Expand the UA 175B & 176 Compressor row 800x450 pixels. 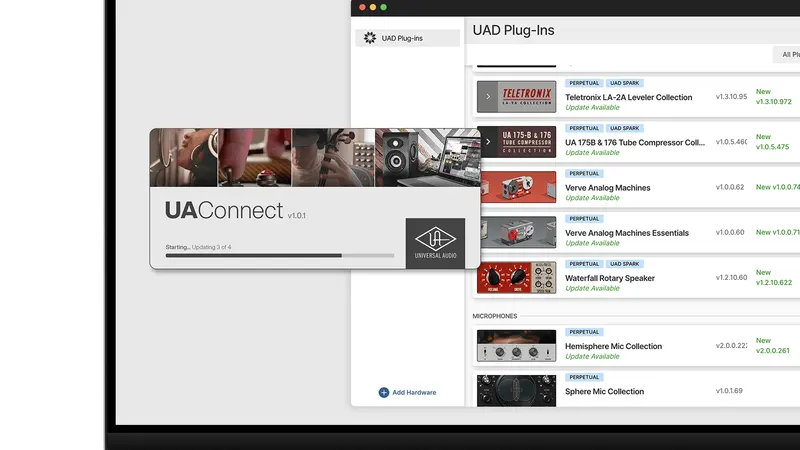[x=488, y=142]
